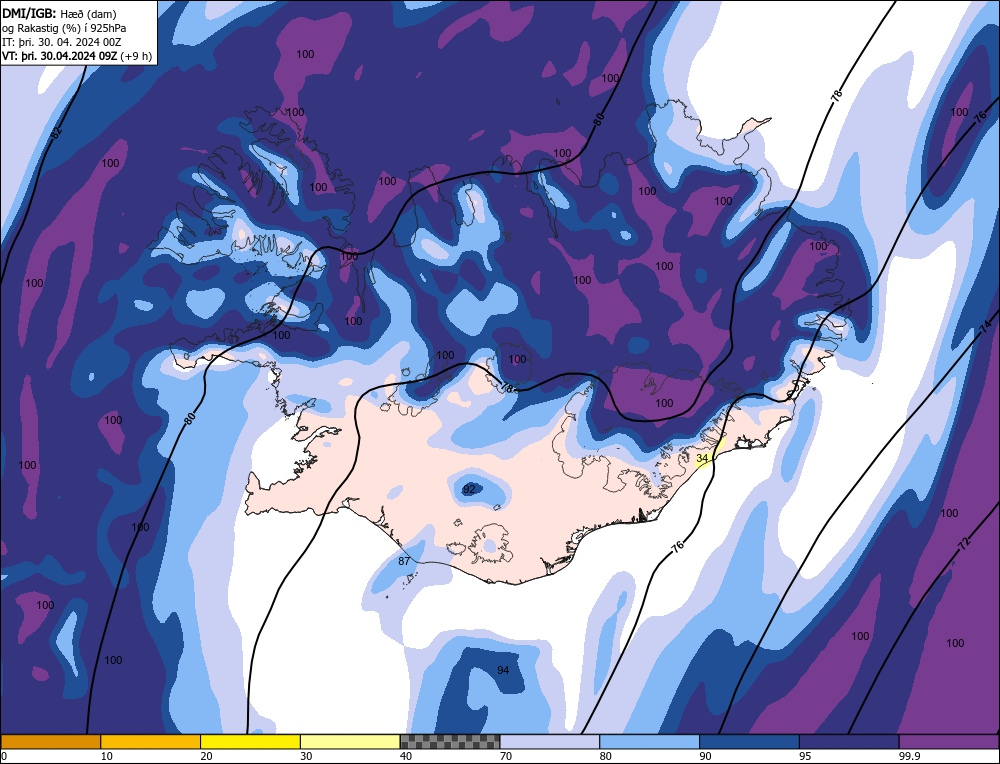This screenshot has height=764, width=1000.
Task: Click the '34' humidity value on the yellow patch
Action: click(x=702, y=459)
